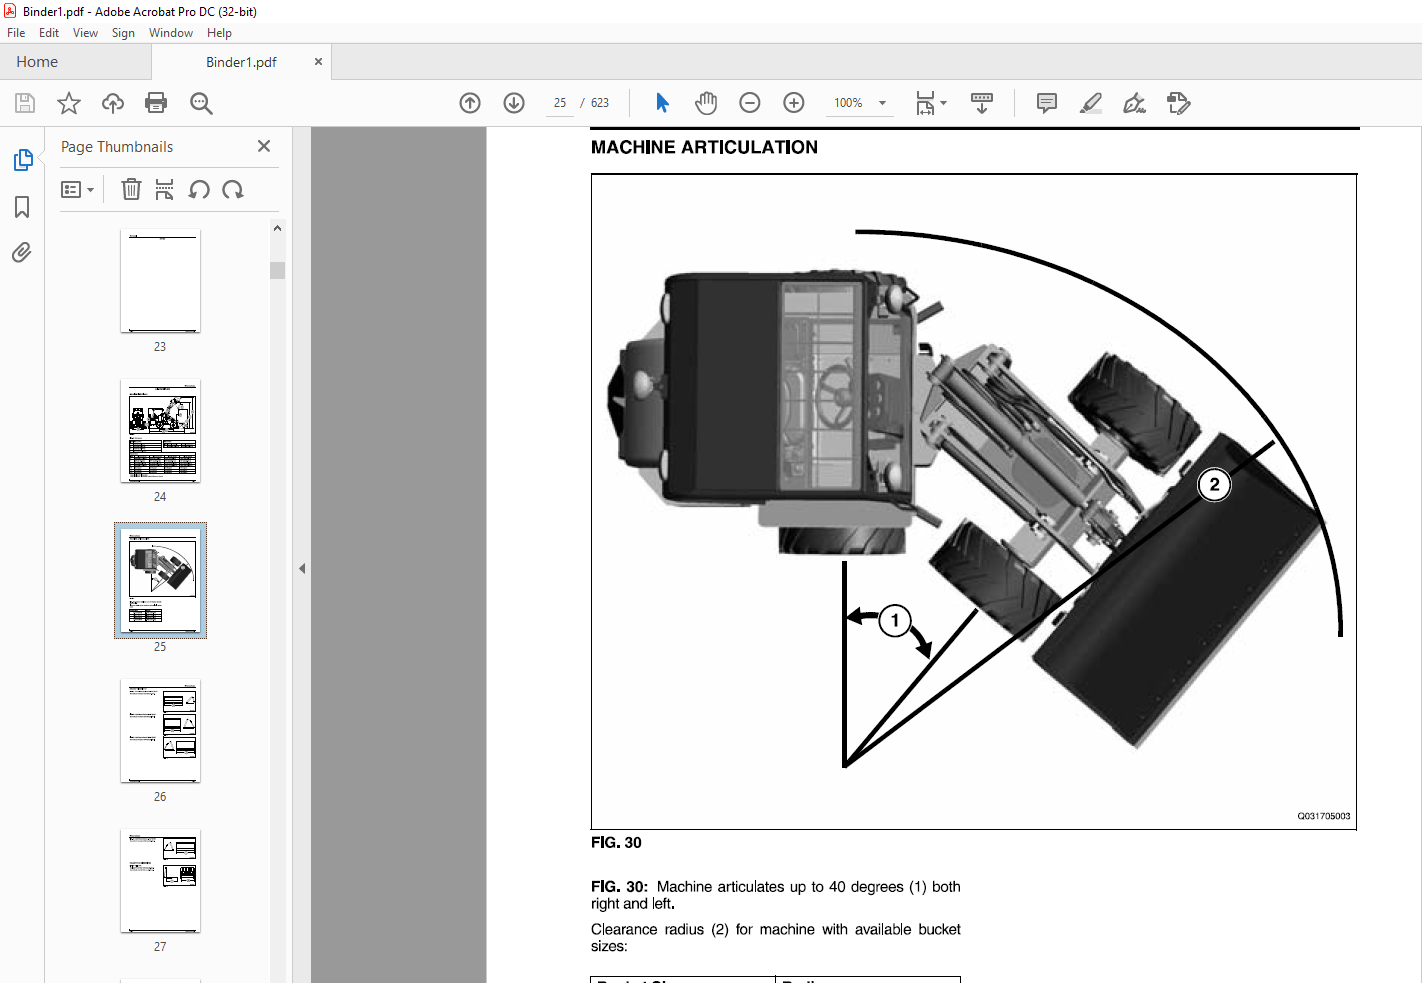Click the 100% zoom value field
The image size is (1422, 983).
click(848, 103)
